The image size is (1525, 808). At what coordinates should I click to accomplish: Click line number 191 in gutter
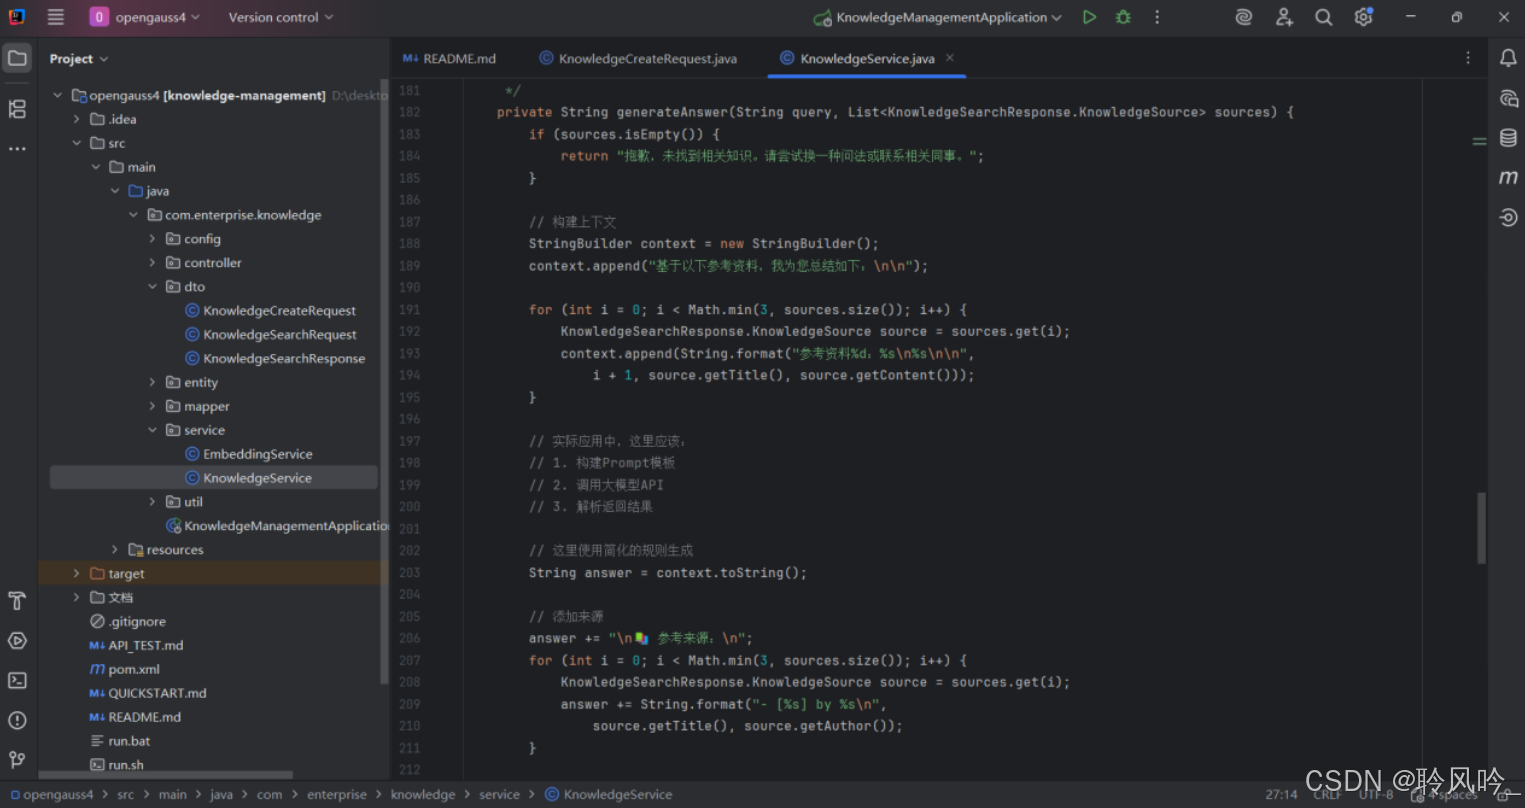(x=409, y=310)
